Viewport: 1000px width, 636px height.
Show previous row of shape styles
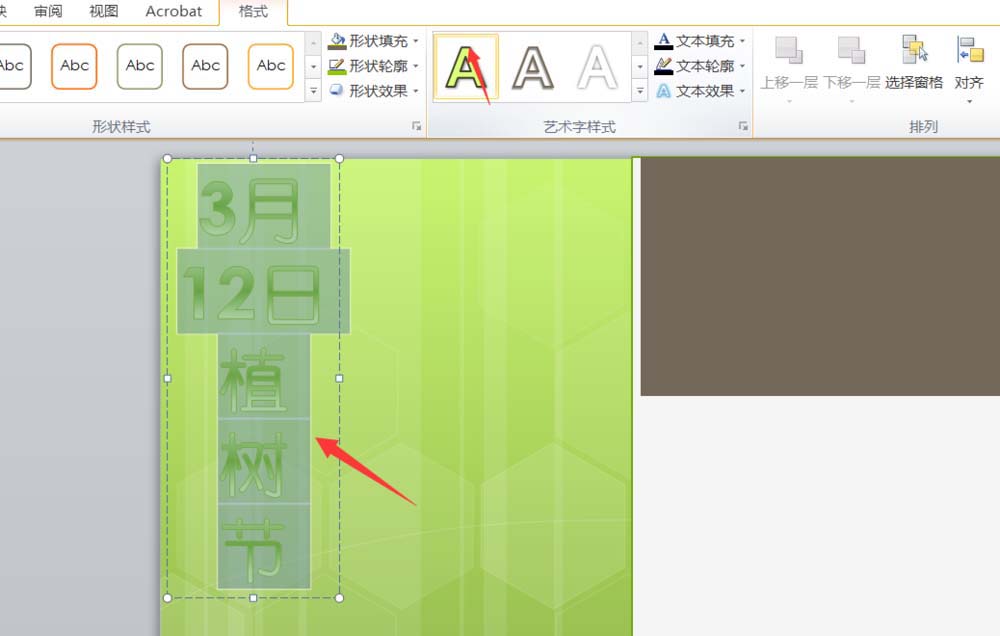(x=313, y=43)
